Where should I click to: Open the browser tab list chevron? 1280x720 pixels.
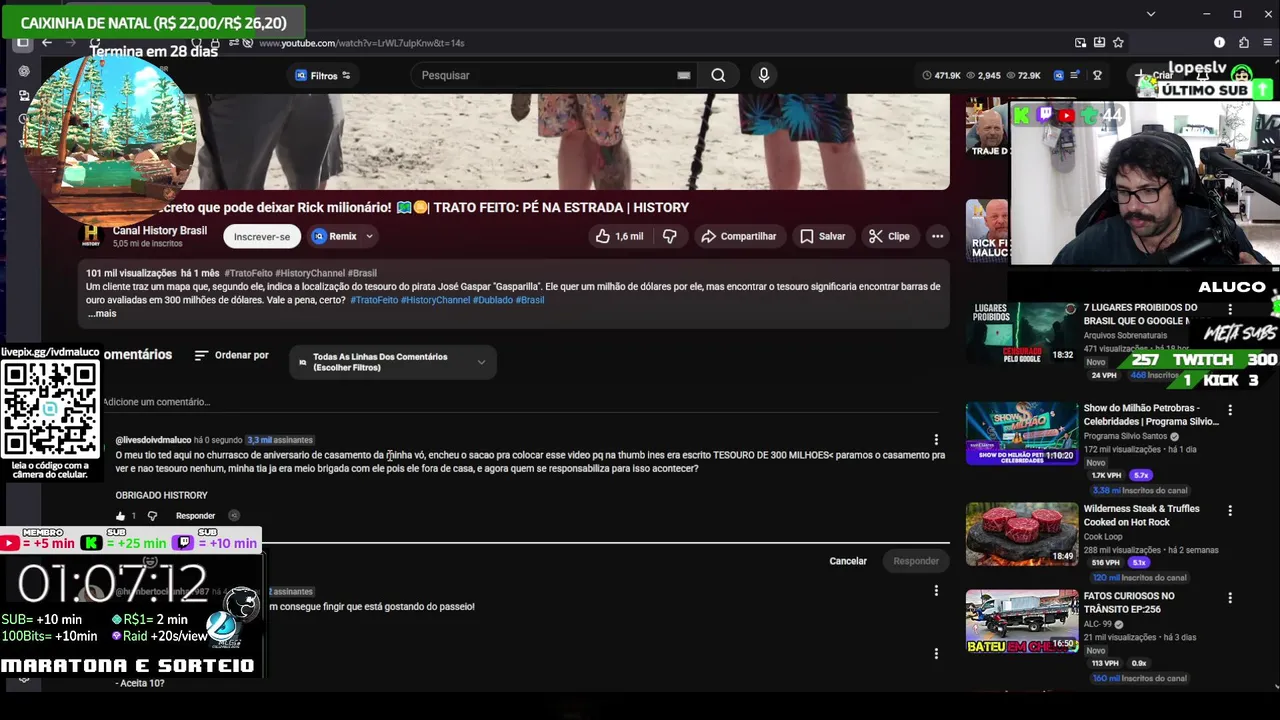(1150, 14)
